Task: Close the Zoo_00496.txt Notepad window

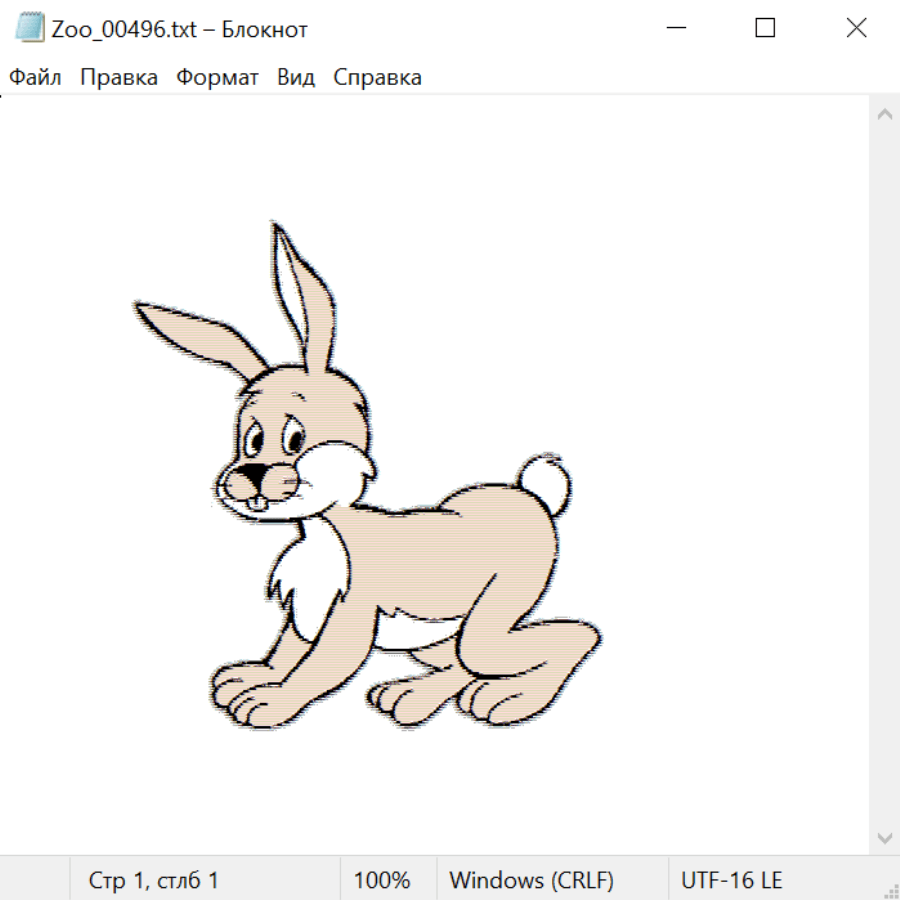Action: point(856,28)
